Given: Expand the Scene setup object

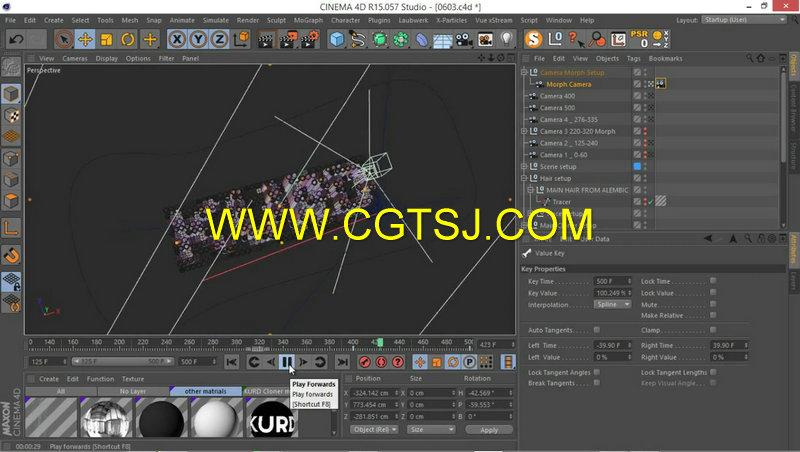Looking at the screenshot, I should (524, 166).
